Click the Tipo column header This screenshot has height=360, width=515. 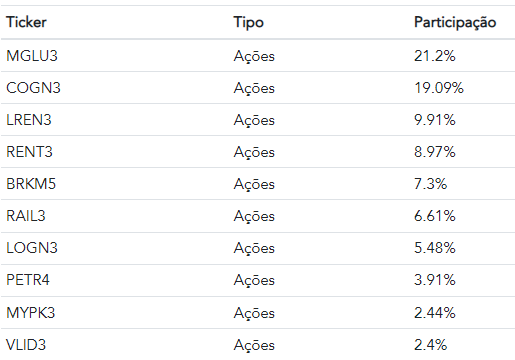(249, 23)
